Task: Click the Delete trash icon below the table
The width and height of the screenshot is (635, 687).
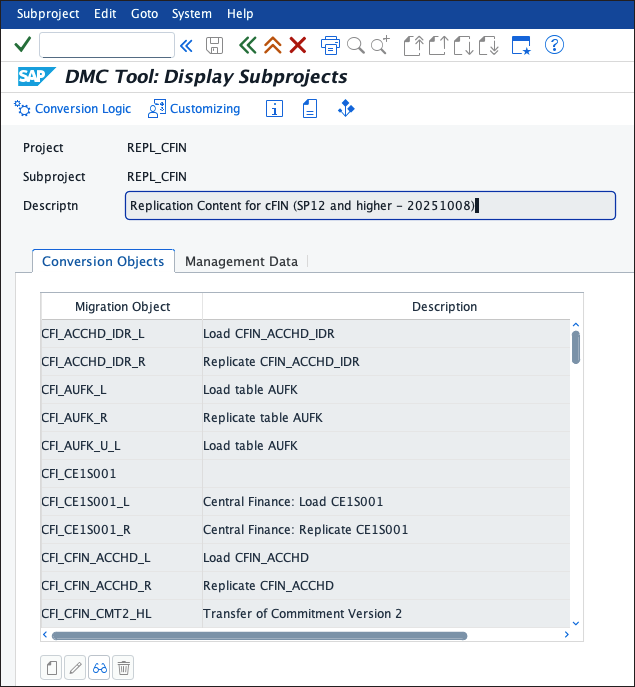Action: (124, 668)
